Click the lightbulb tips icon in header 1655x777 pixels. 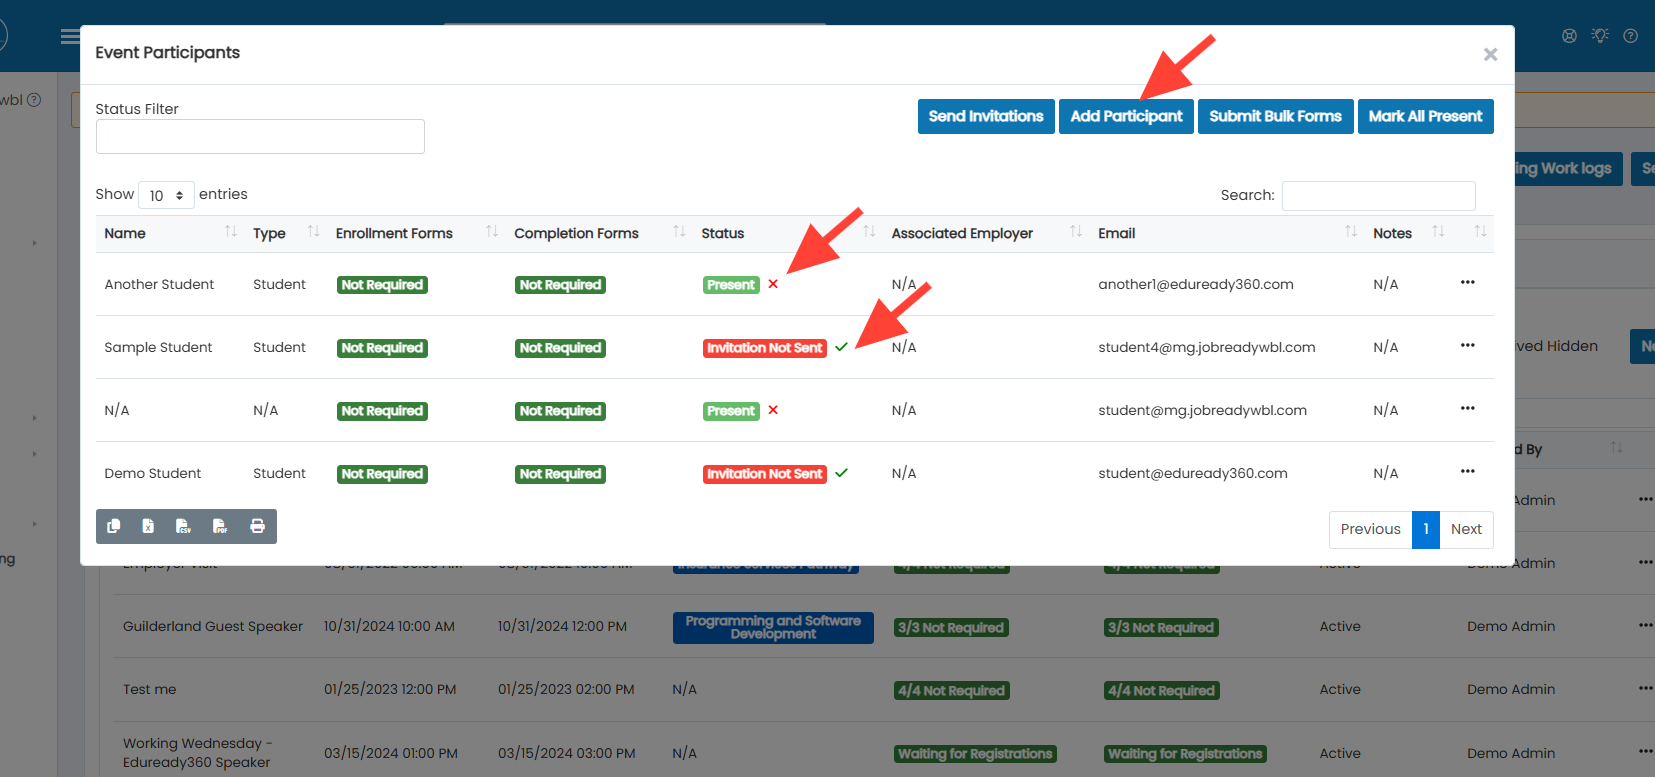point(1600,36)
